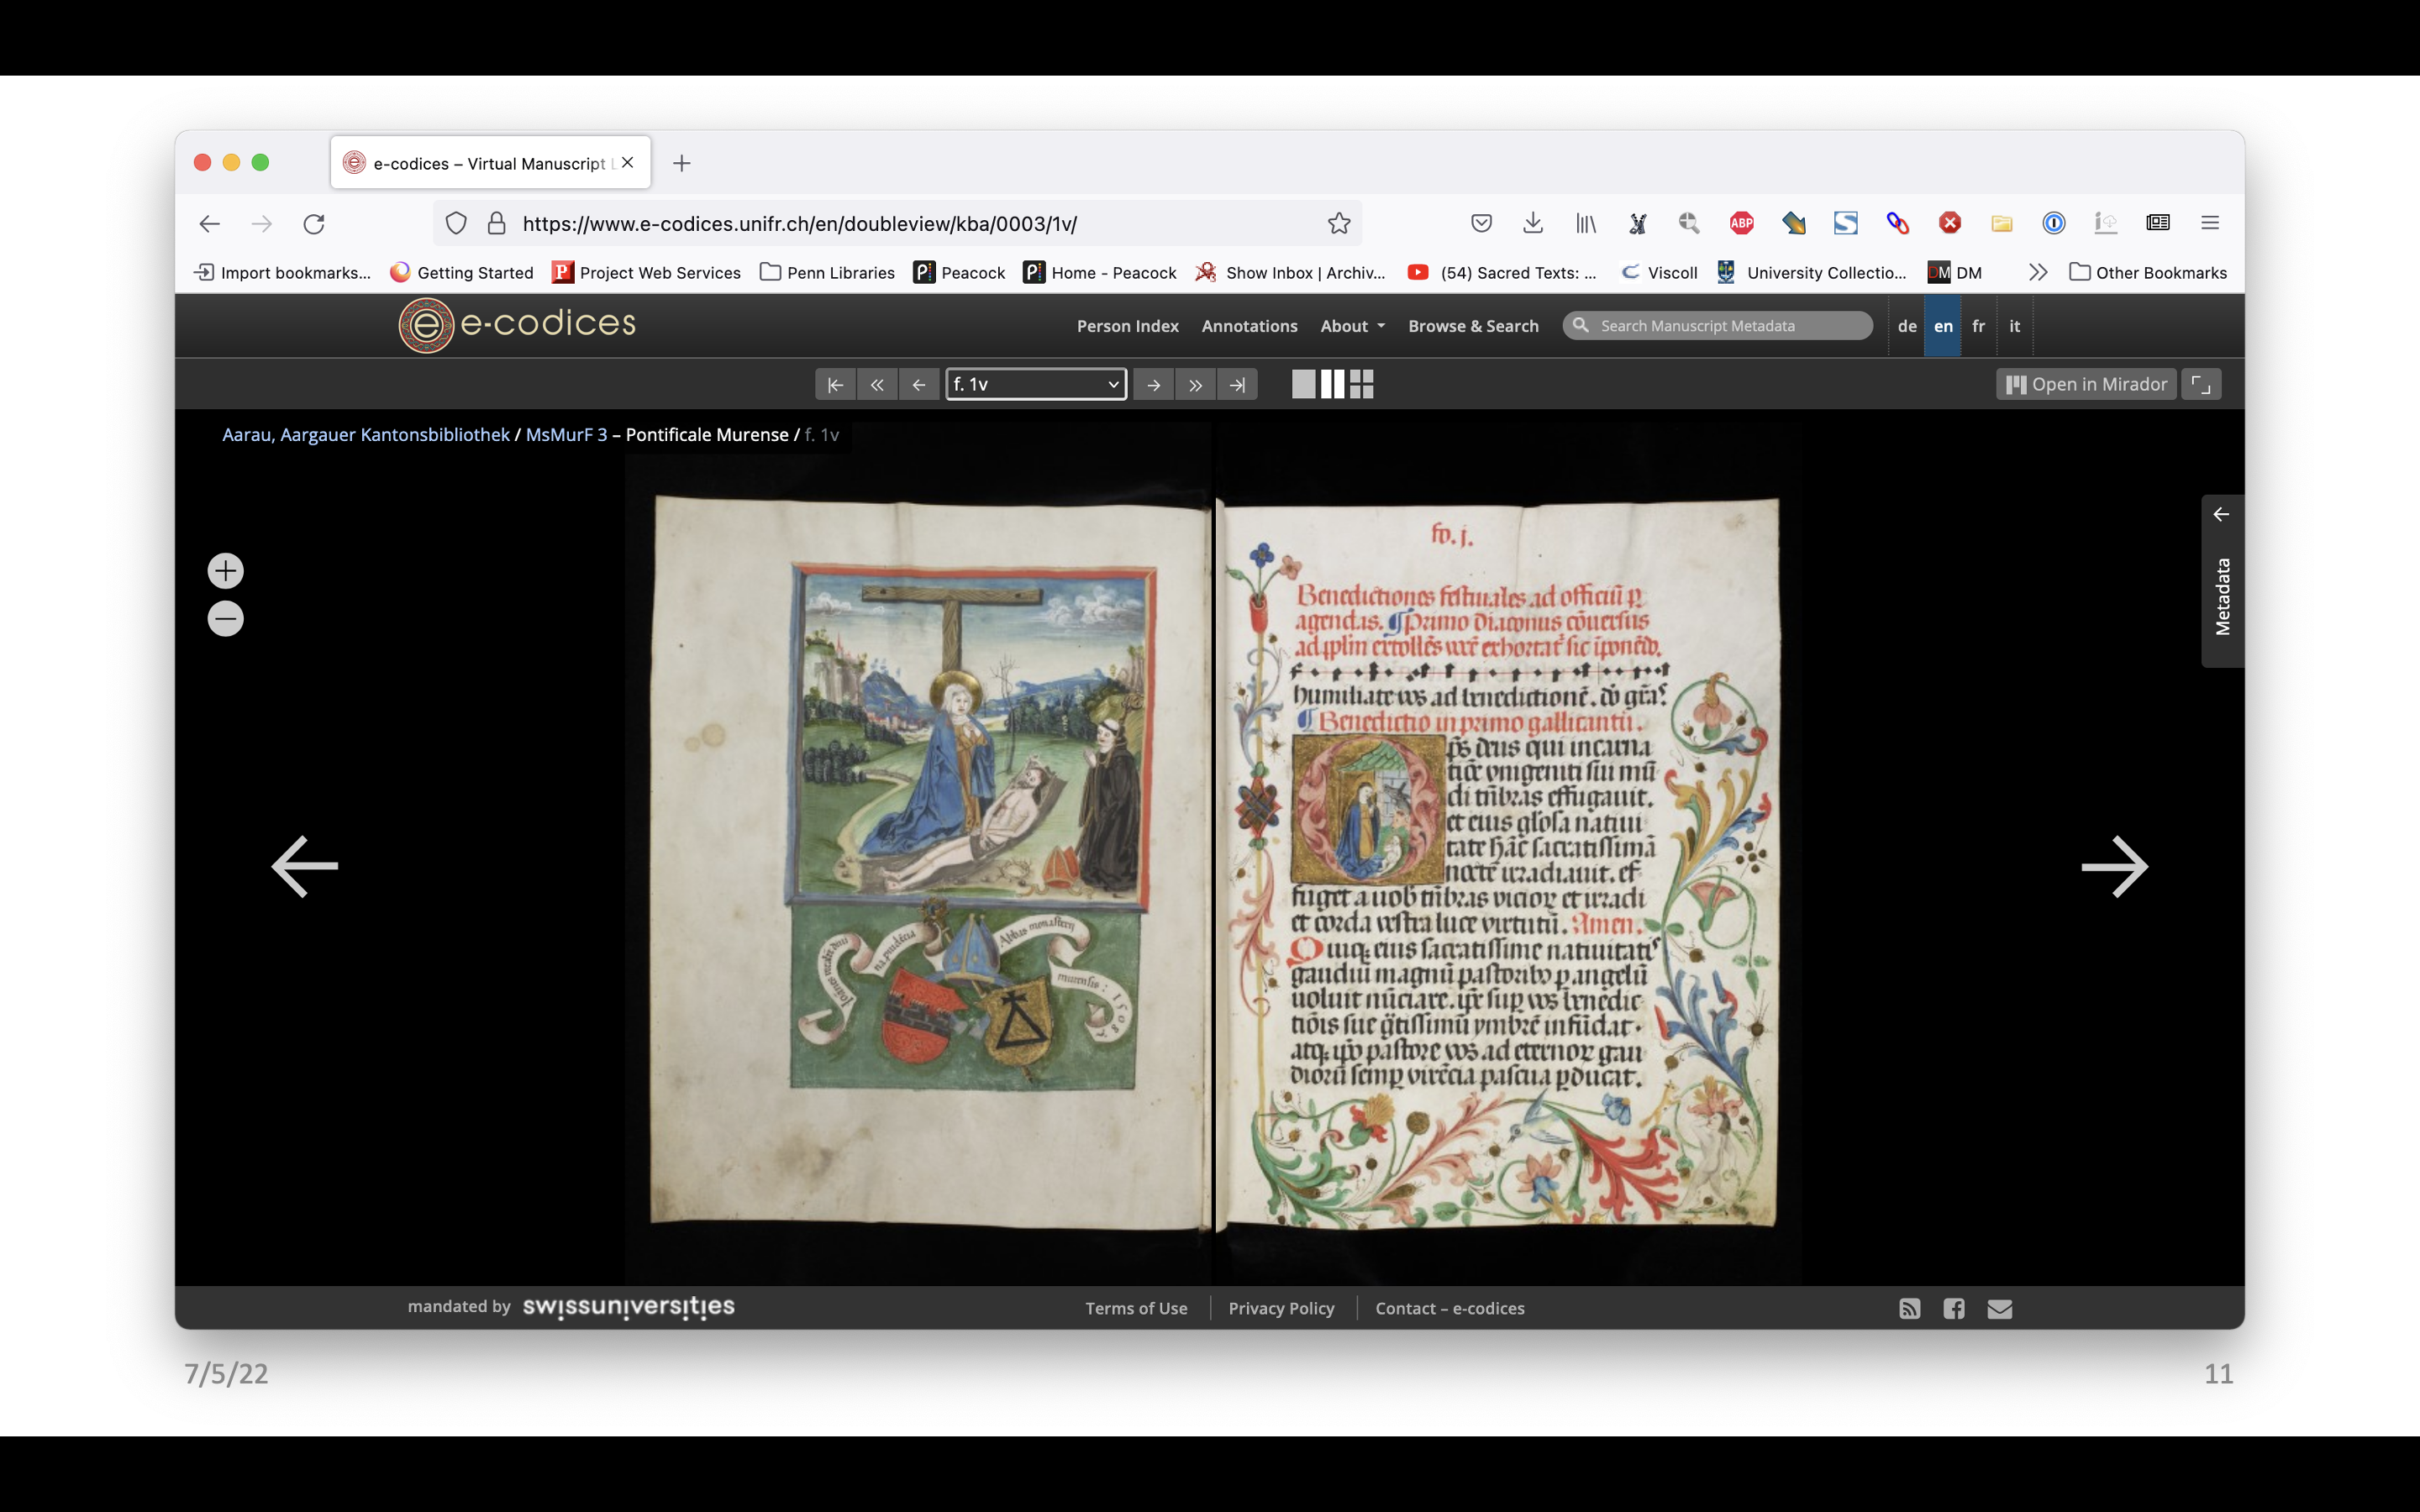Screen dimensions: 2420x1512
Task: Open the Viscoll bookmark
Action: 1659,272
